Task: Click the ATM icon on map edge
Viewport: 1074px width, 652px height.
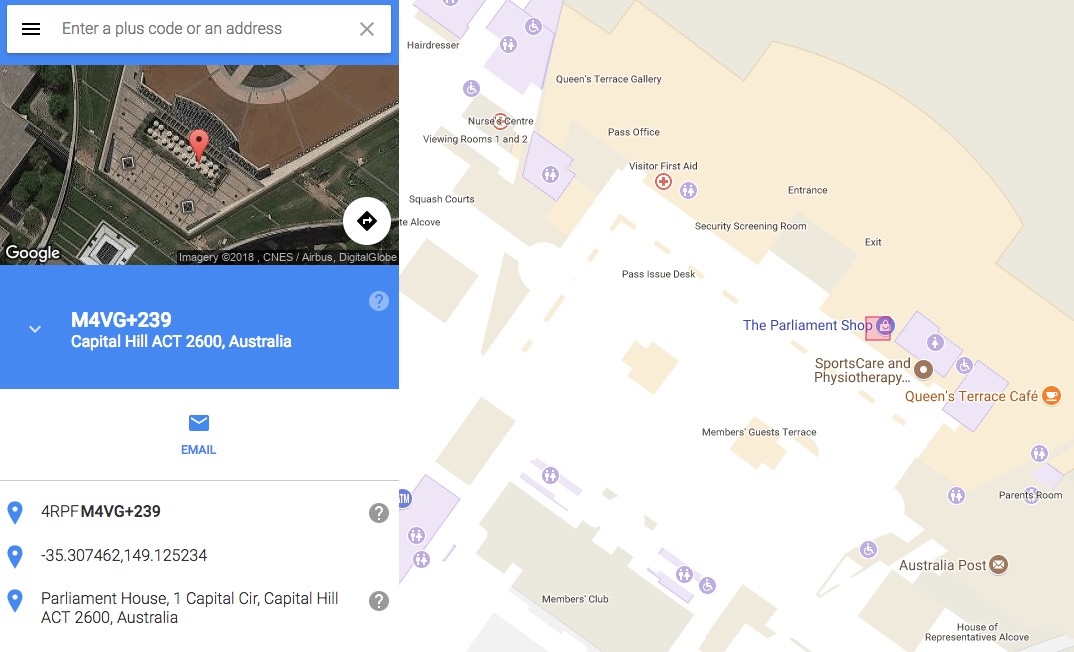Action: coord(403,499)
